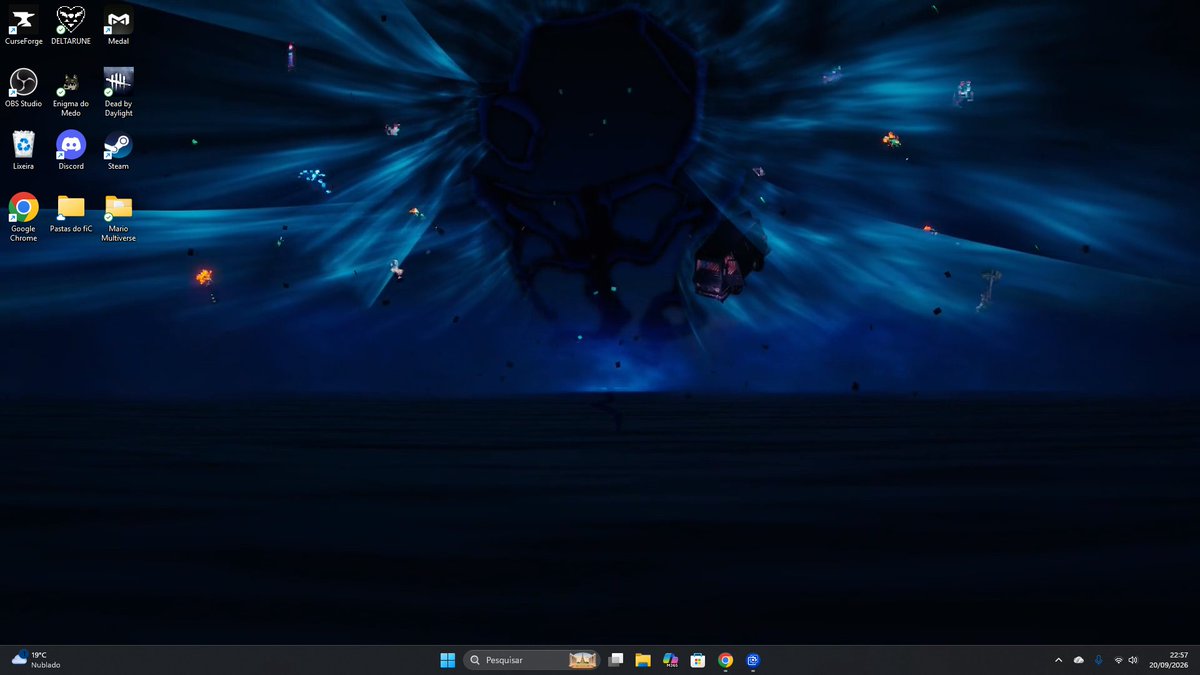Open Microsoft 365 Copilot from taskbar

click(x=671, y=660)
